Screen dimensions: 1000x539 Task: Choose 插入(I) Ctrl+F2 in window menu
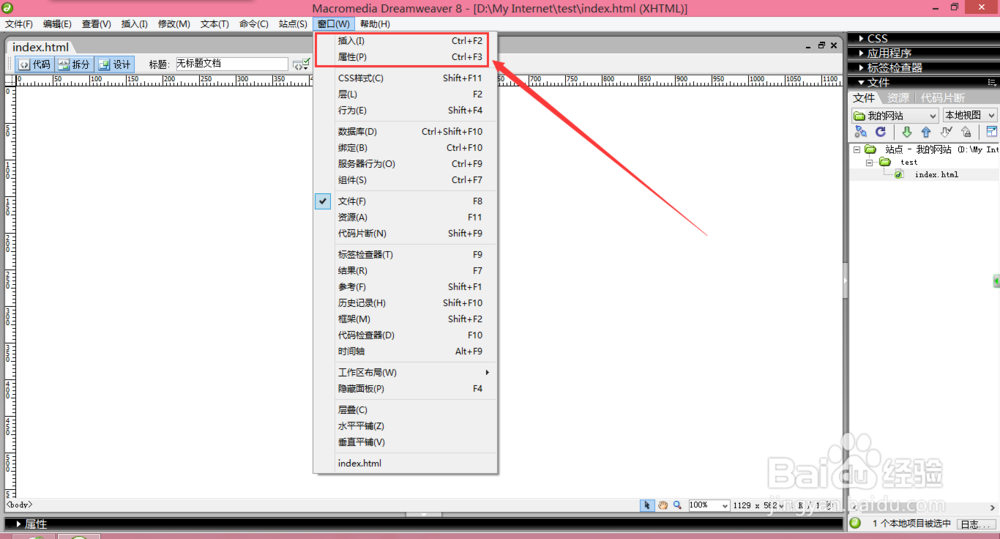(406, 41)
